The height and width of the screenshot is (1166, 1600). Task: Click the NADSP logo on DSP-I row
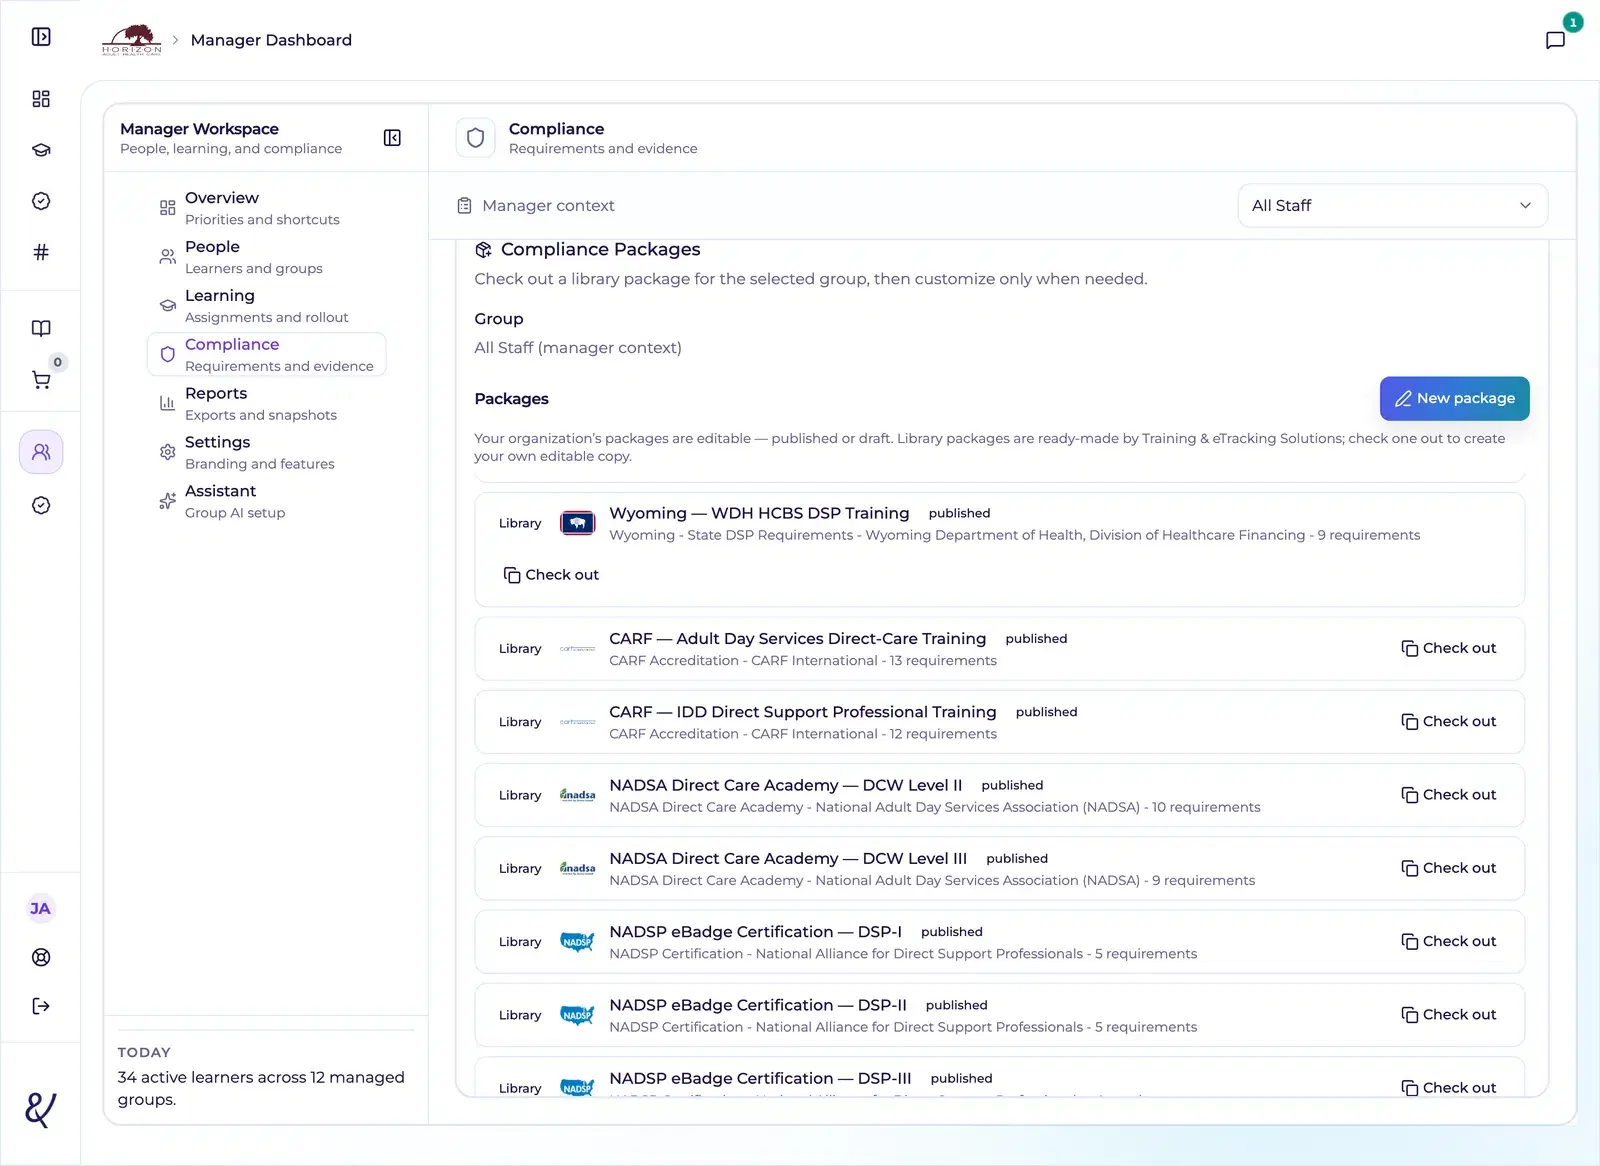577,942
